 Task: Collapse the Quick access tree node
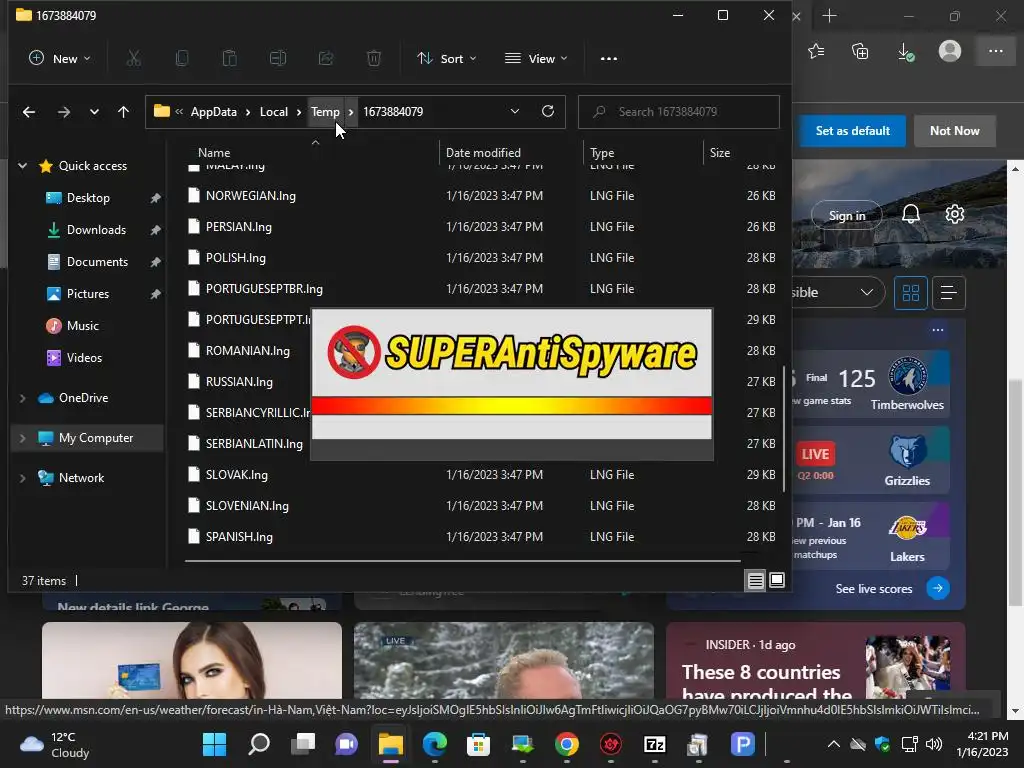22,166
